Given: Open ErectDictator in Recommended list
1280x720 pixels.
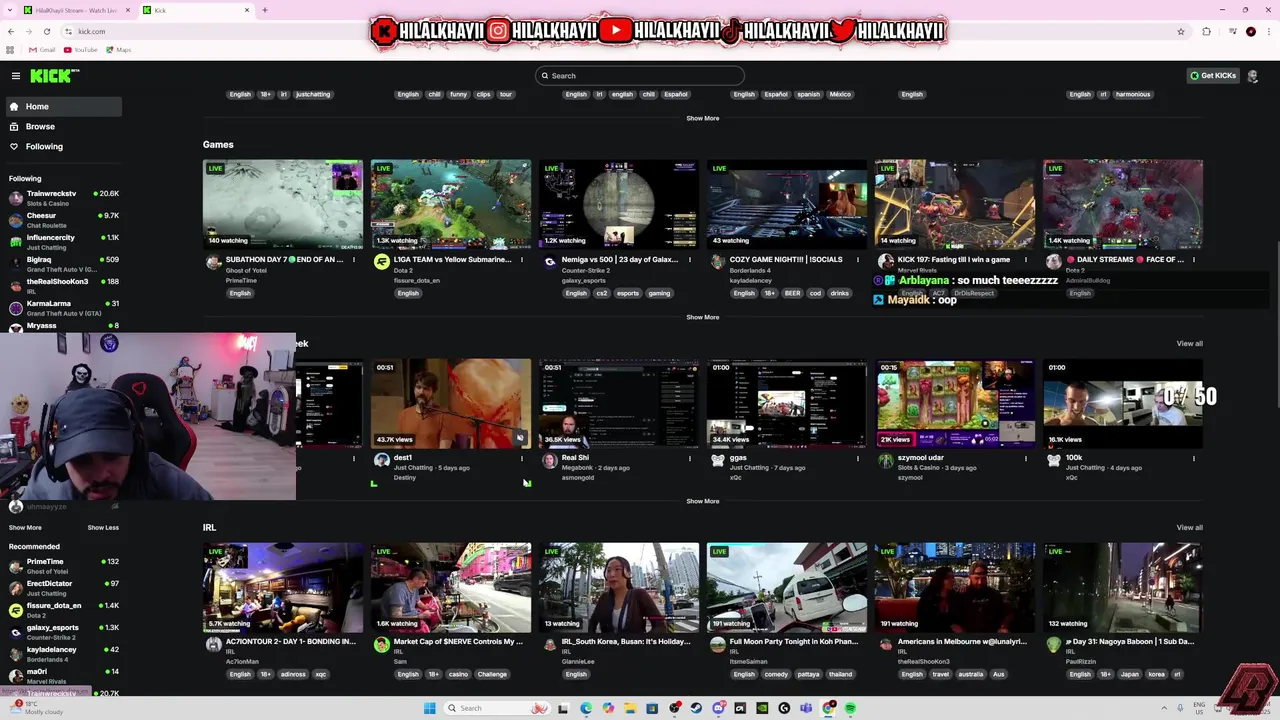Looking at the screenshot, I should click(x=64, y=587).
